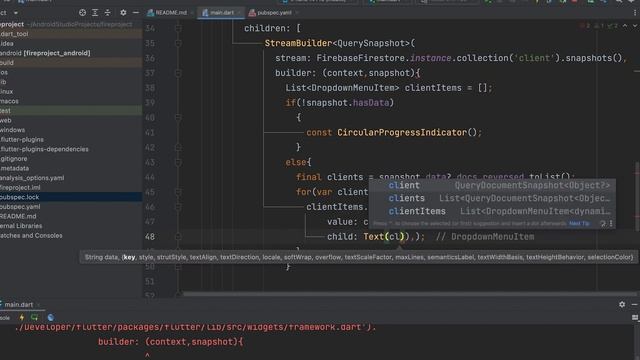
Task: Toggle code folding marker on line 40
Action: [x=178, y=118]
